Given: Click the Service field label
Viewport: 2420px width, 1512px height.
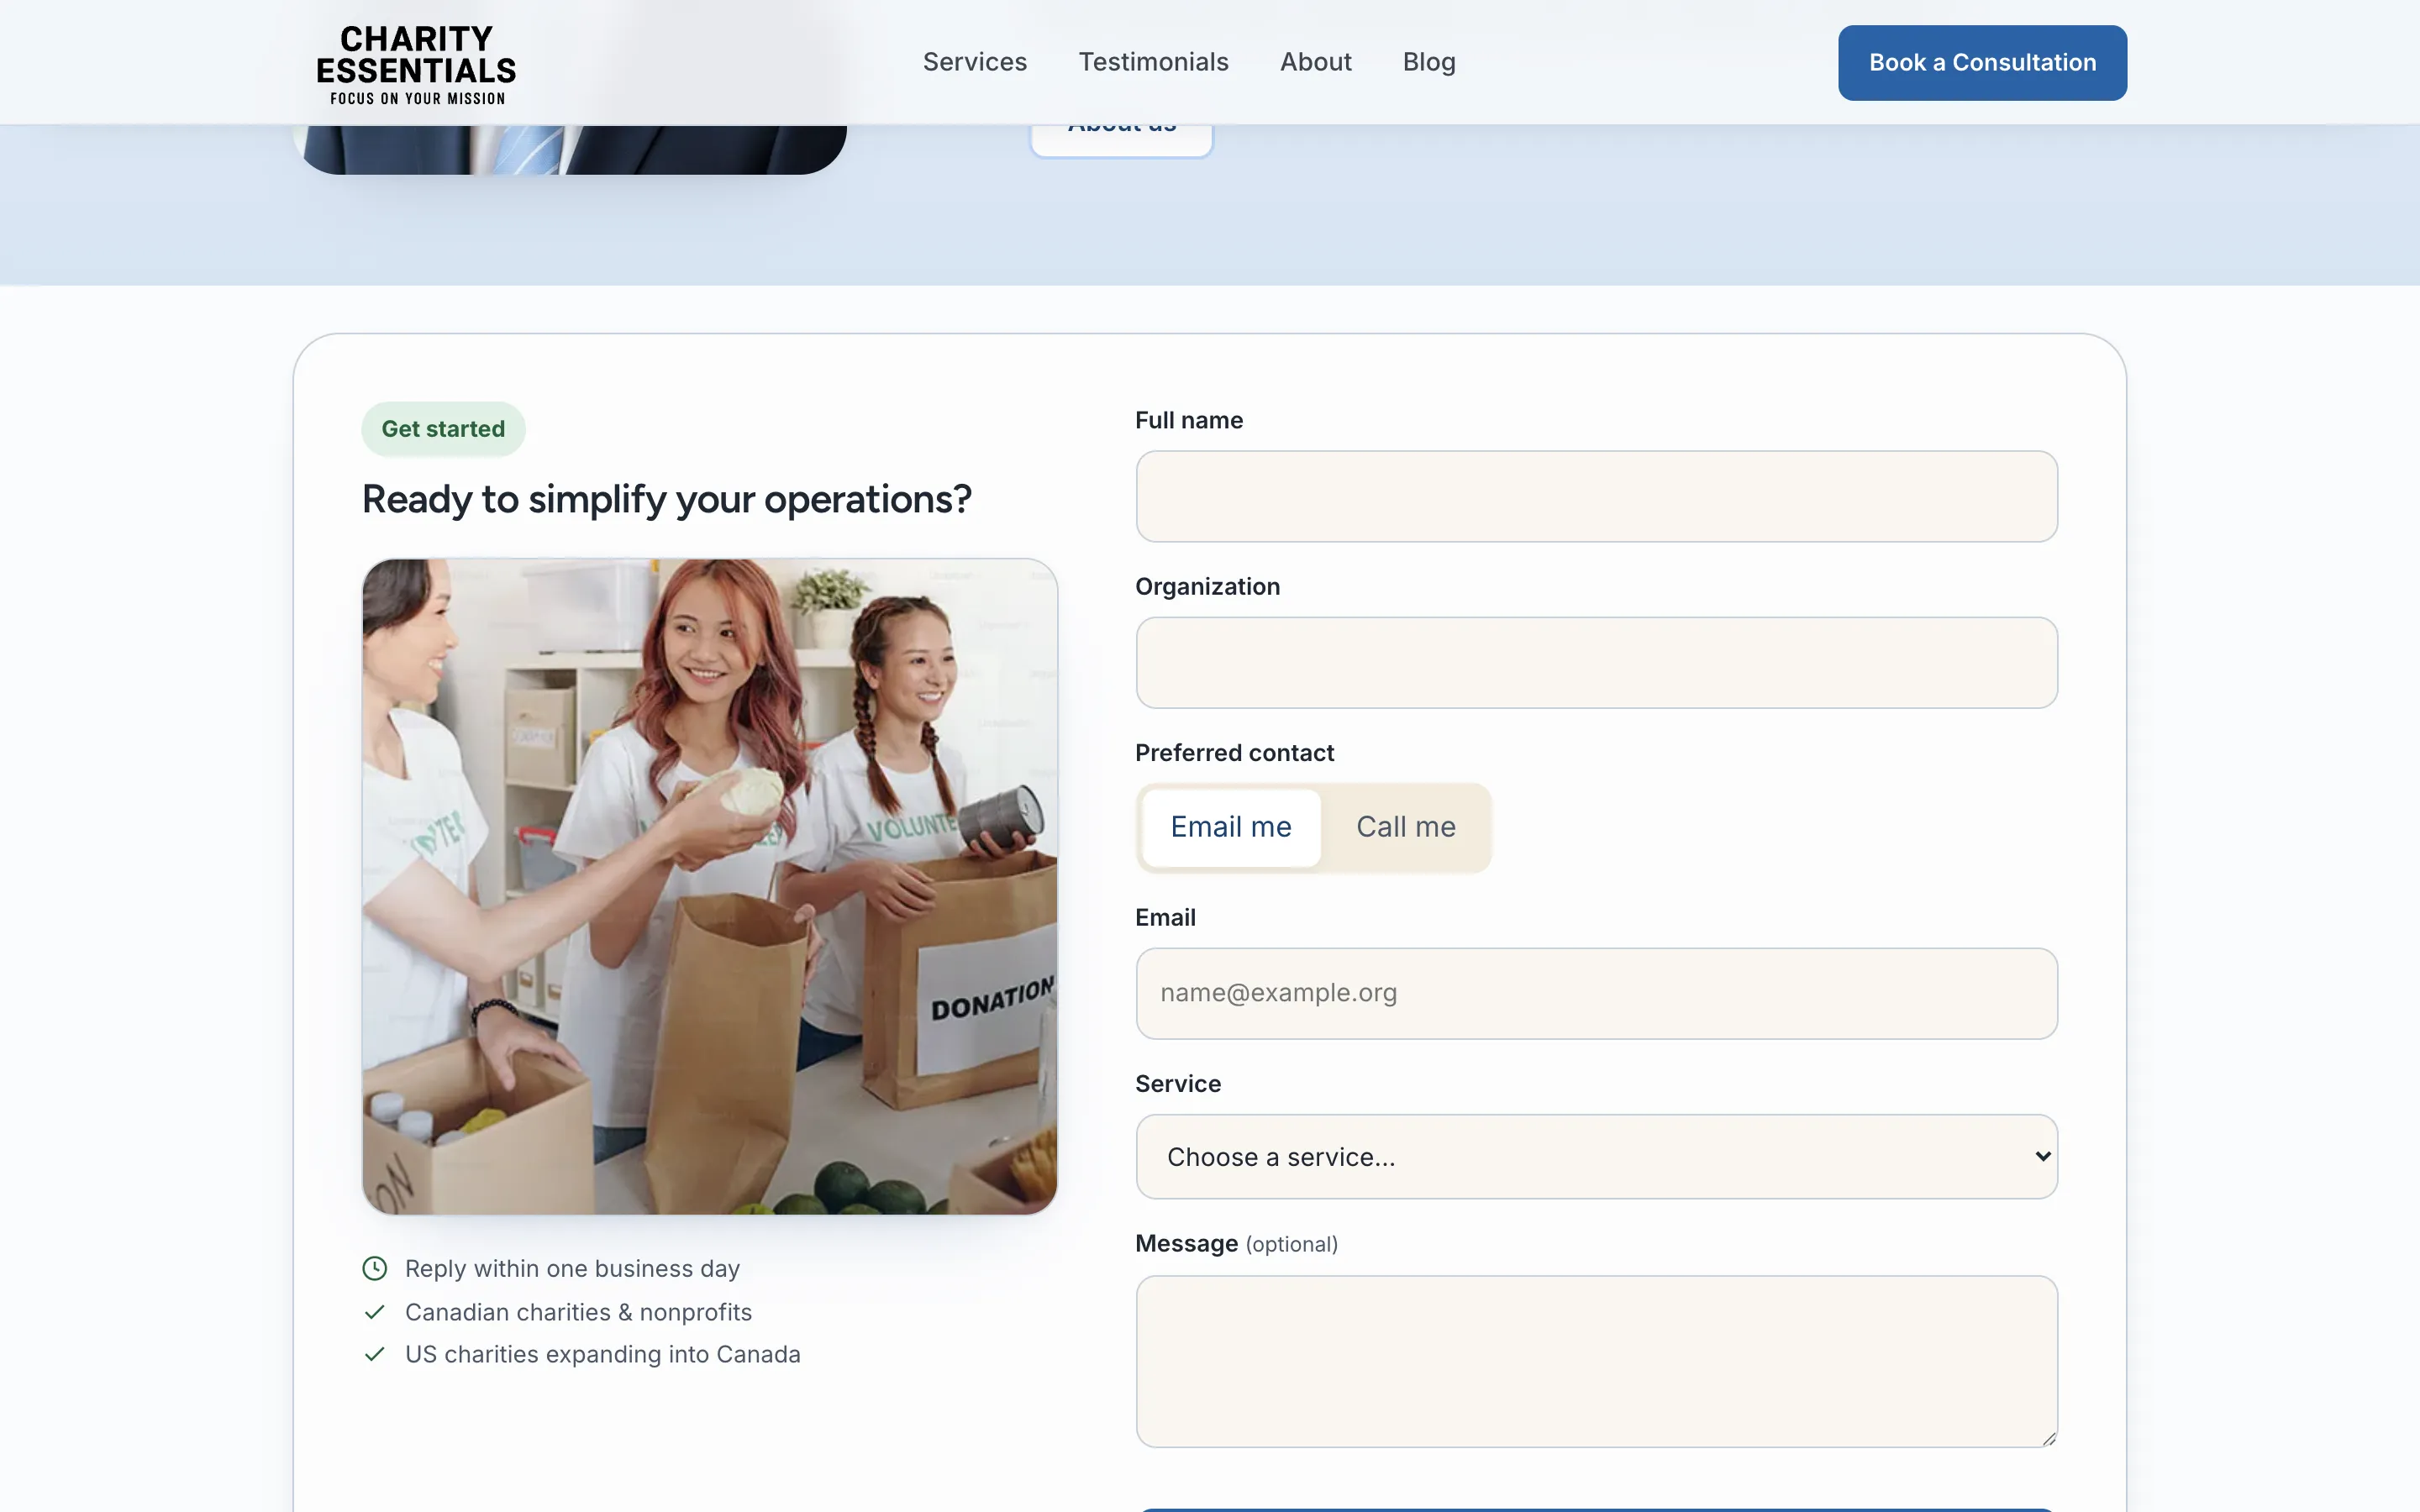Looking at the screenshot, I should pyautogui.click(x=1178, y=1084).
